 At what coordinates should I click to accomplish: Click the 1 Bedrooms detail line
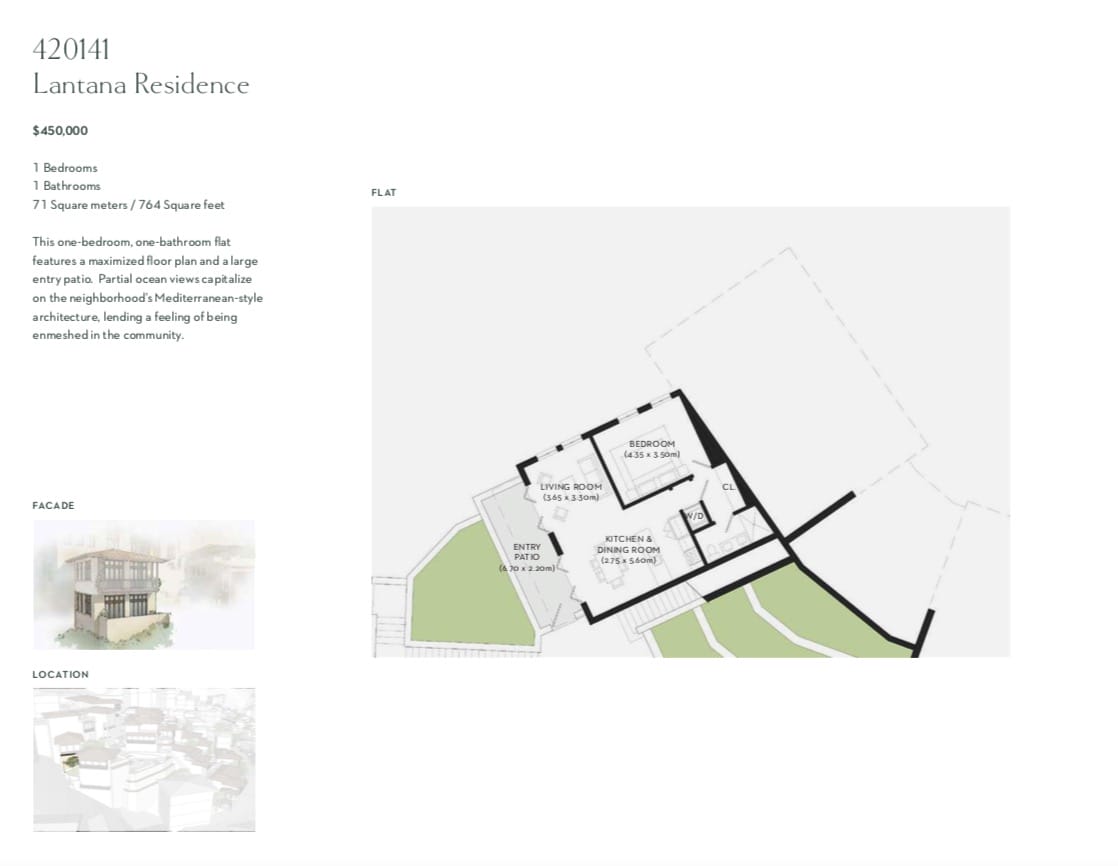click(x=65, y=168)
